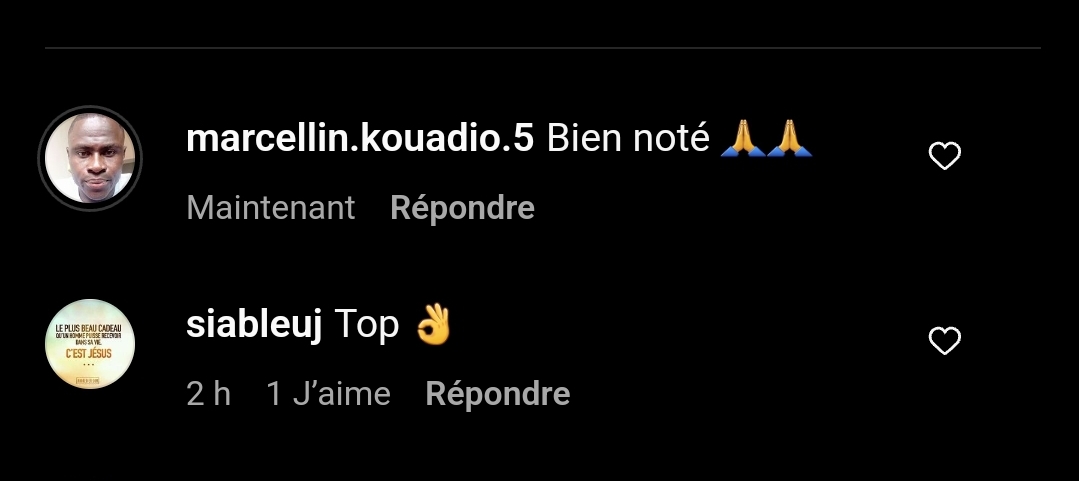View who liked via 1 J'aime

point(328,394)
